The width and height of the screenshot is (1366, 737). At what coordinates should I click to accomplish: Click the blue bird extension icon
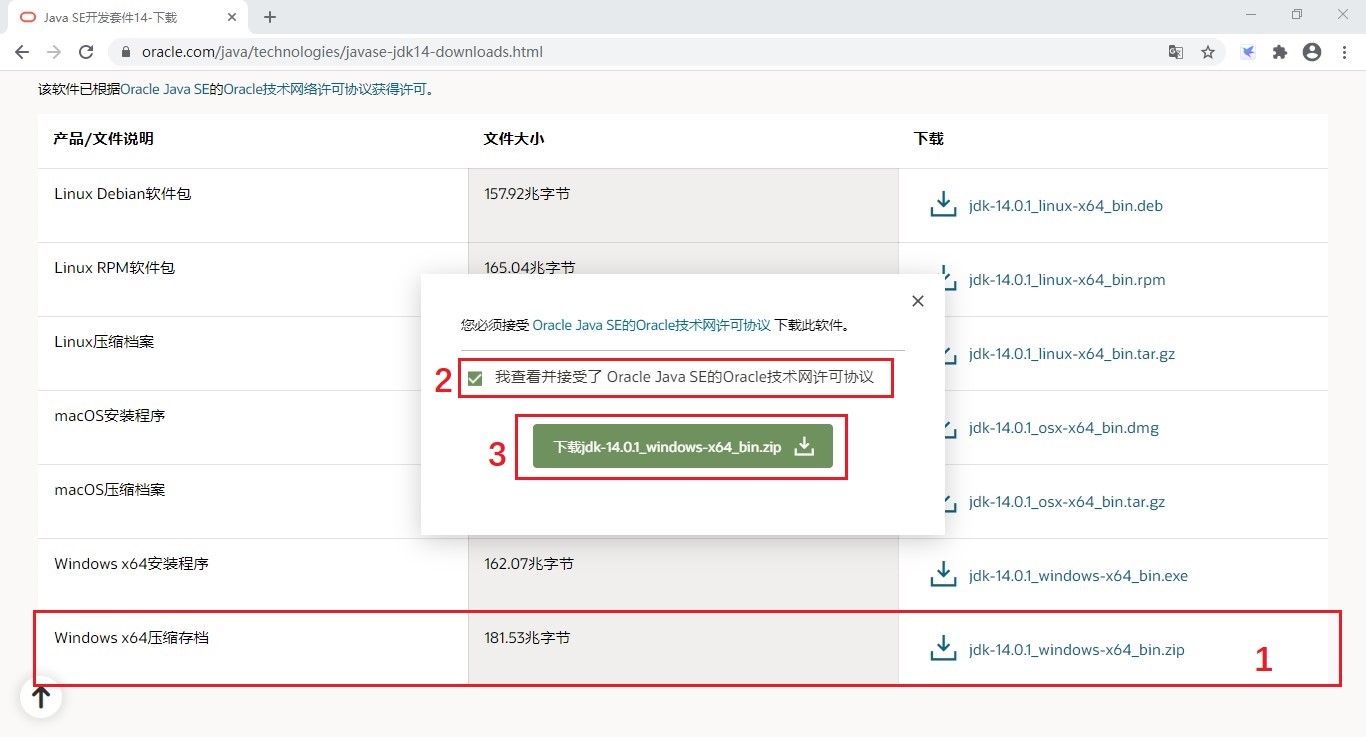click(1248, 52)
